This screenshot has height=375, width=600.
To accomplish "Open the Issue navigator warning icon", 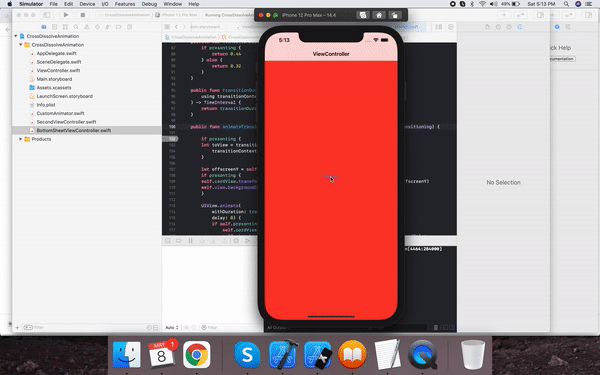I will [86, 27].
